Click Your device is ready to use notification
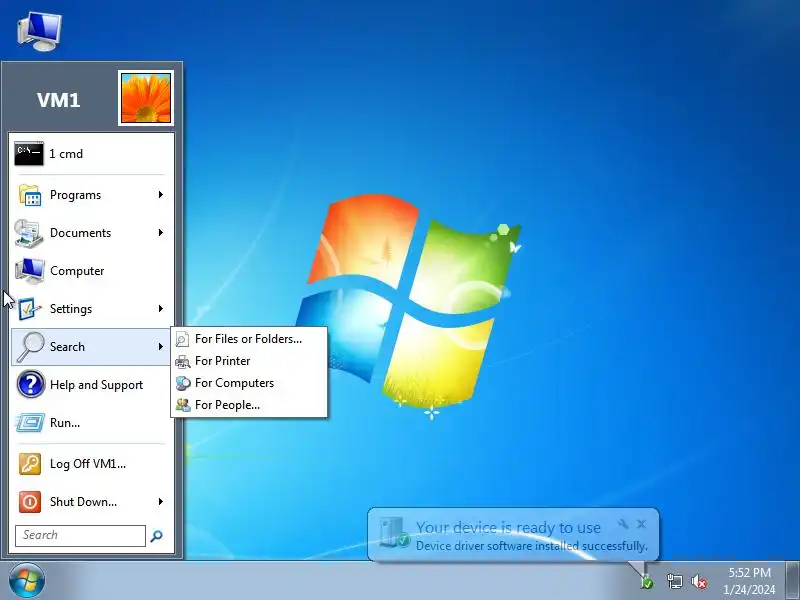 [508, 528]
